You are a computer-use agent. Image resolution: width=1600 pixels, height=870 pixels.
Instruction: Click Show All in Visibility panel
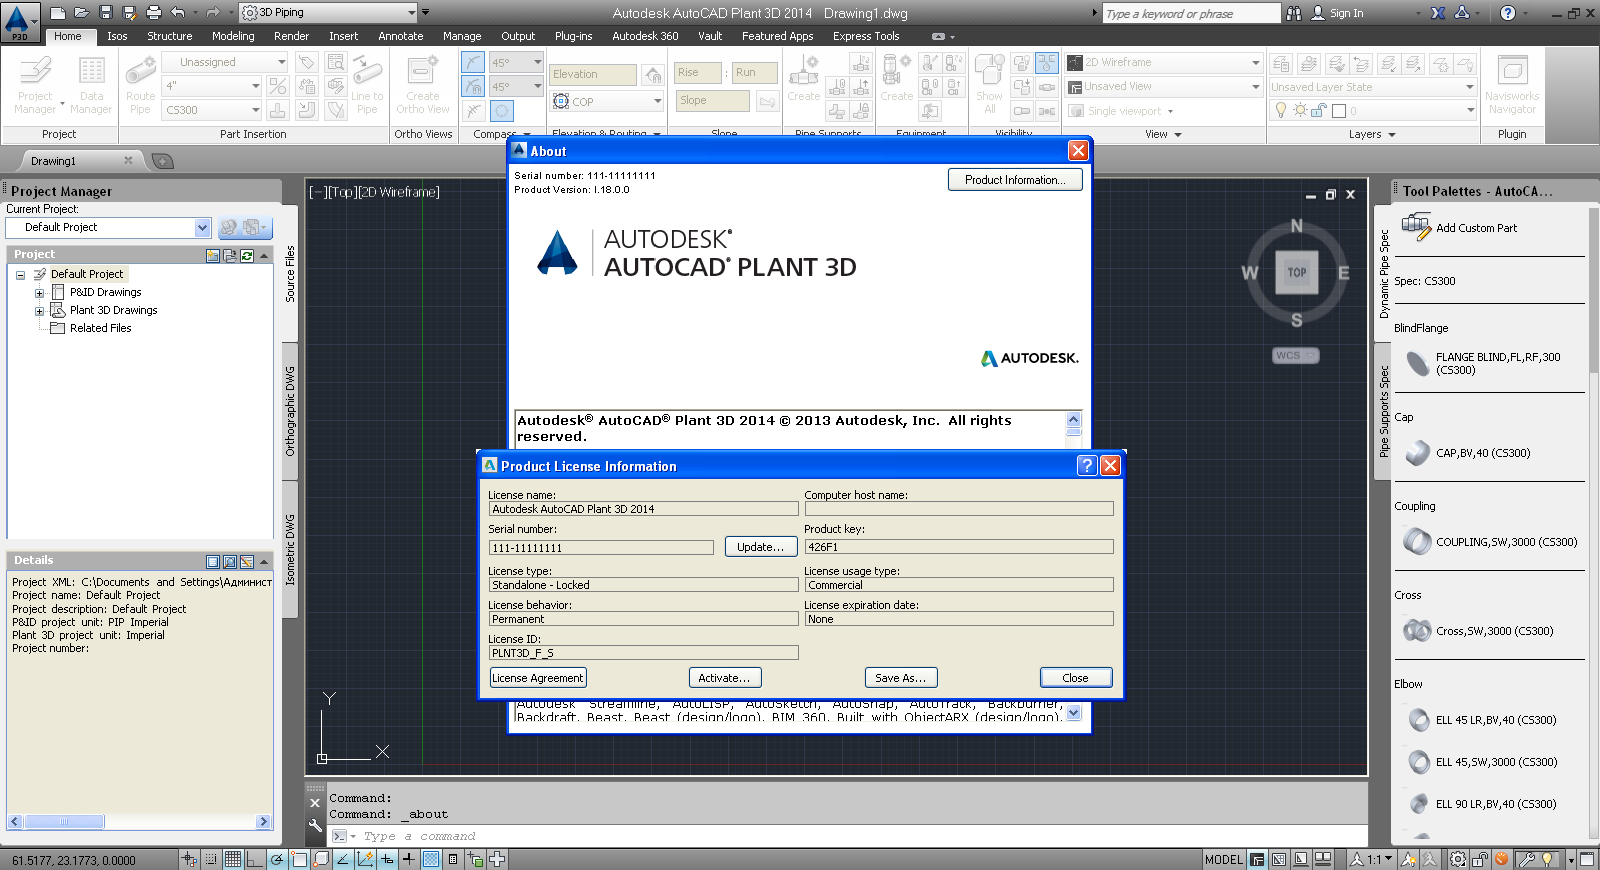(989, 85)
